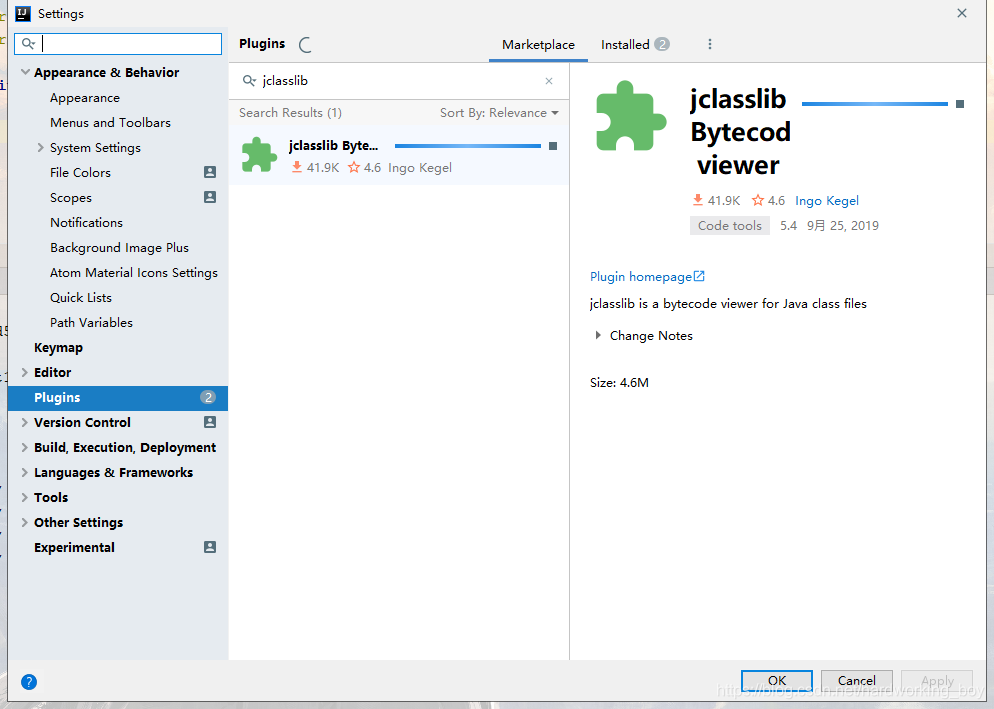Focus the plugin search field
The image size is (994, 709).
point(399,81)
